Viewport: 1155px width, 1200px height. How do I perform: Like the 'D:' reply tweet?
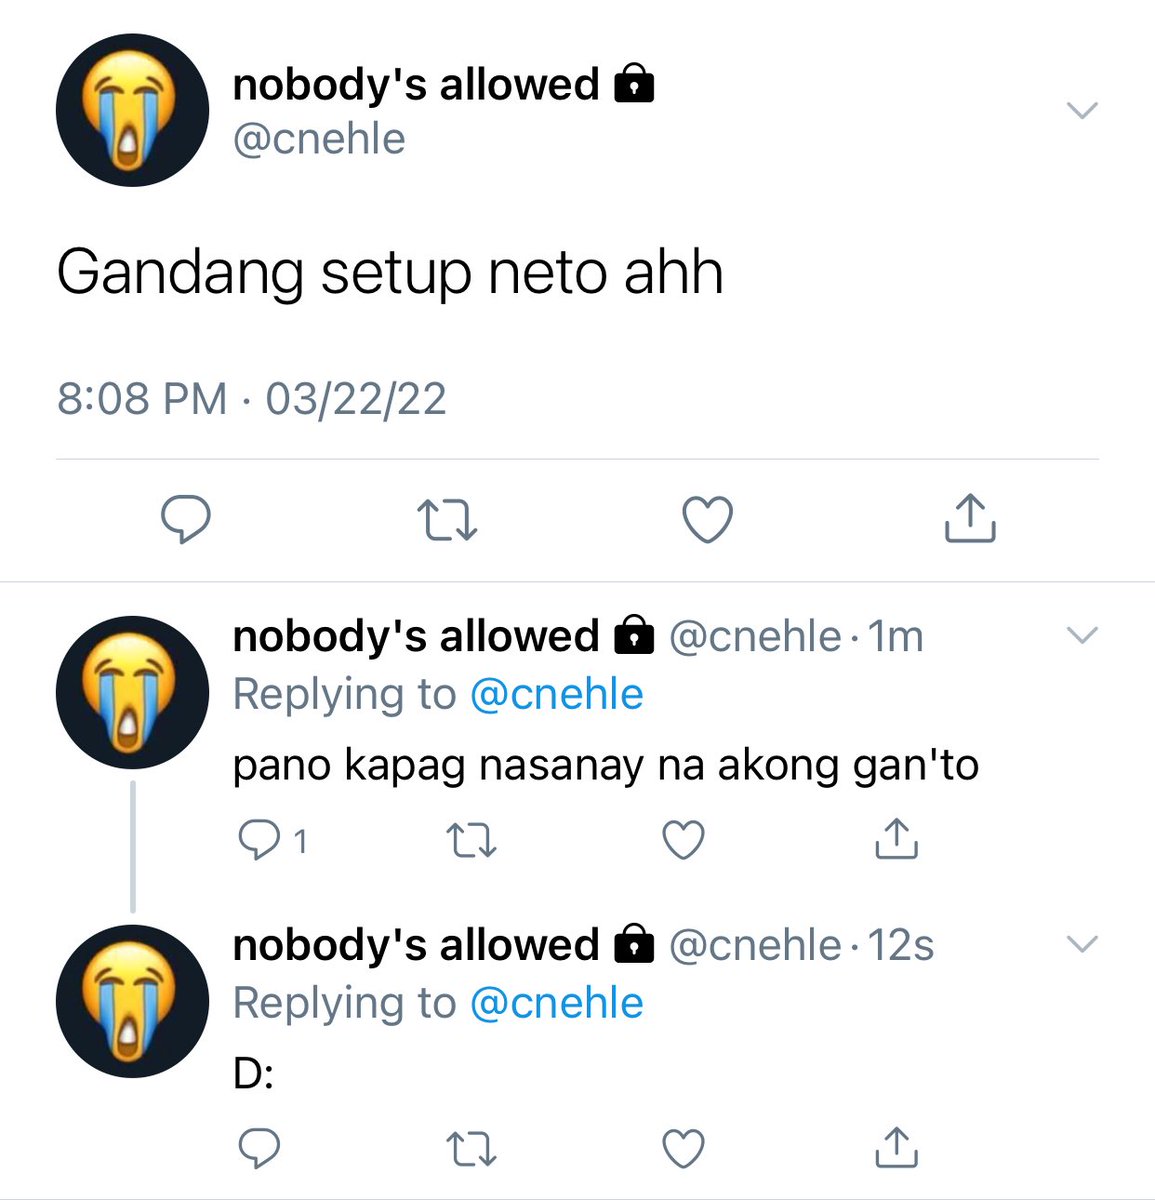(x=684, y=1149)
